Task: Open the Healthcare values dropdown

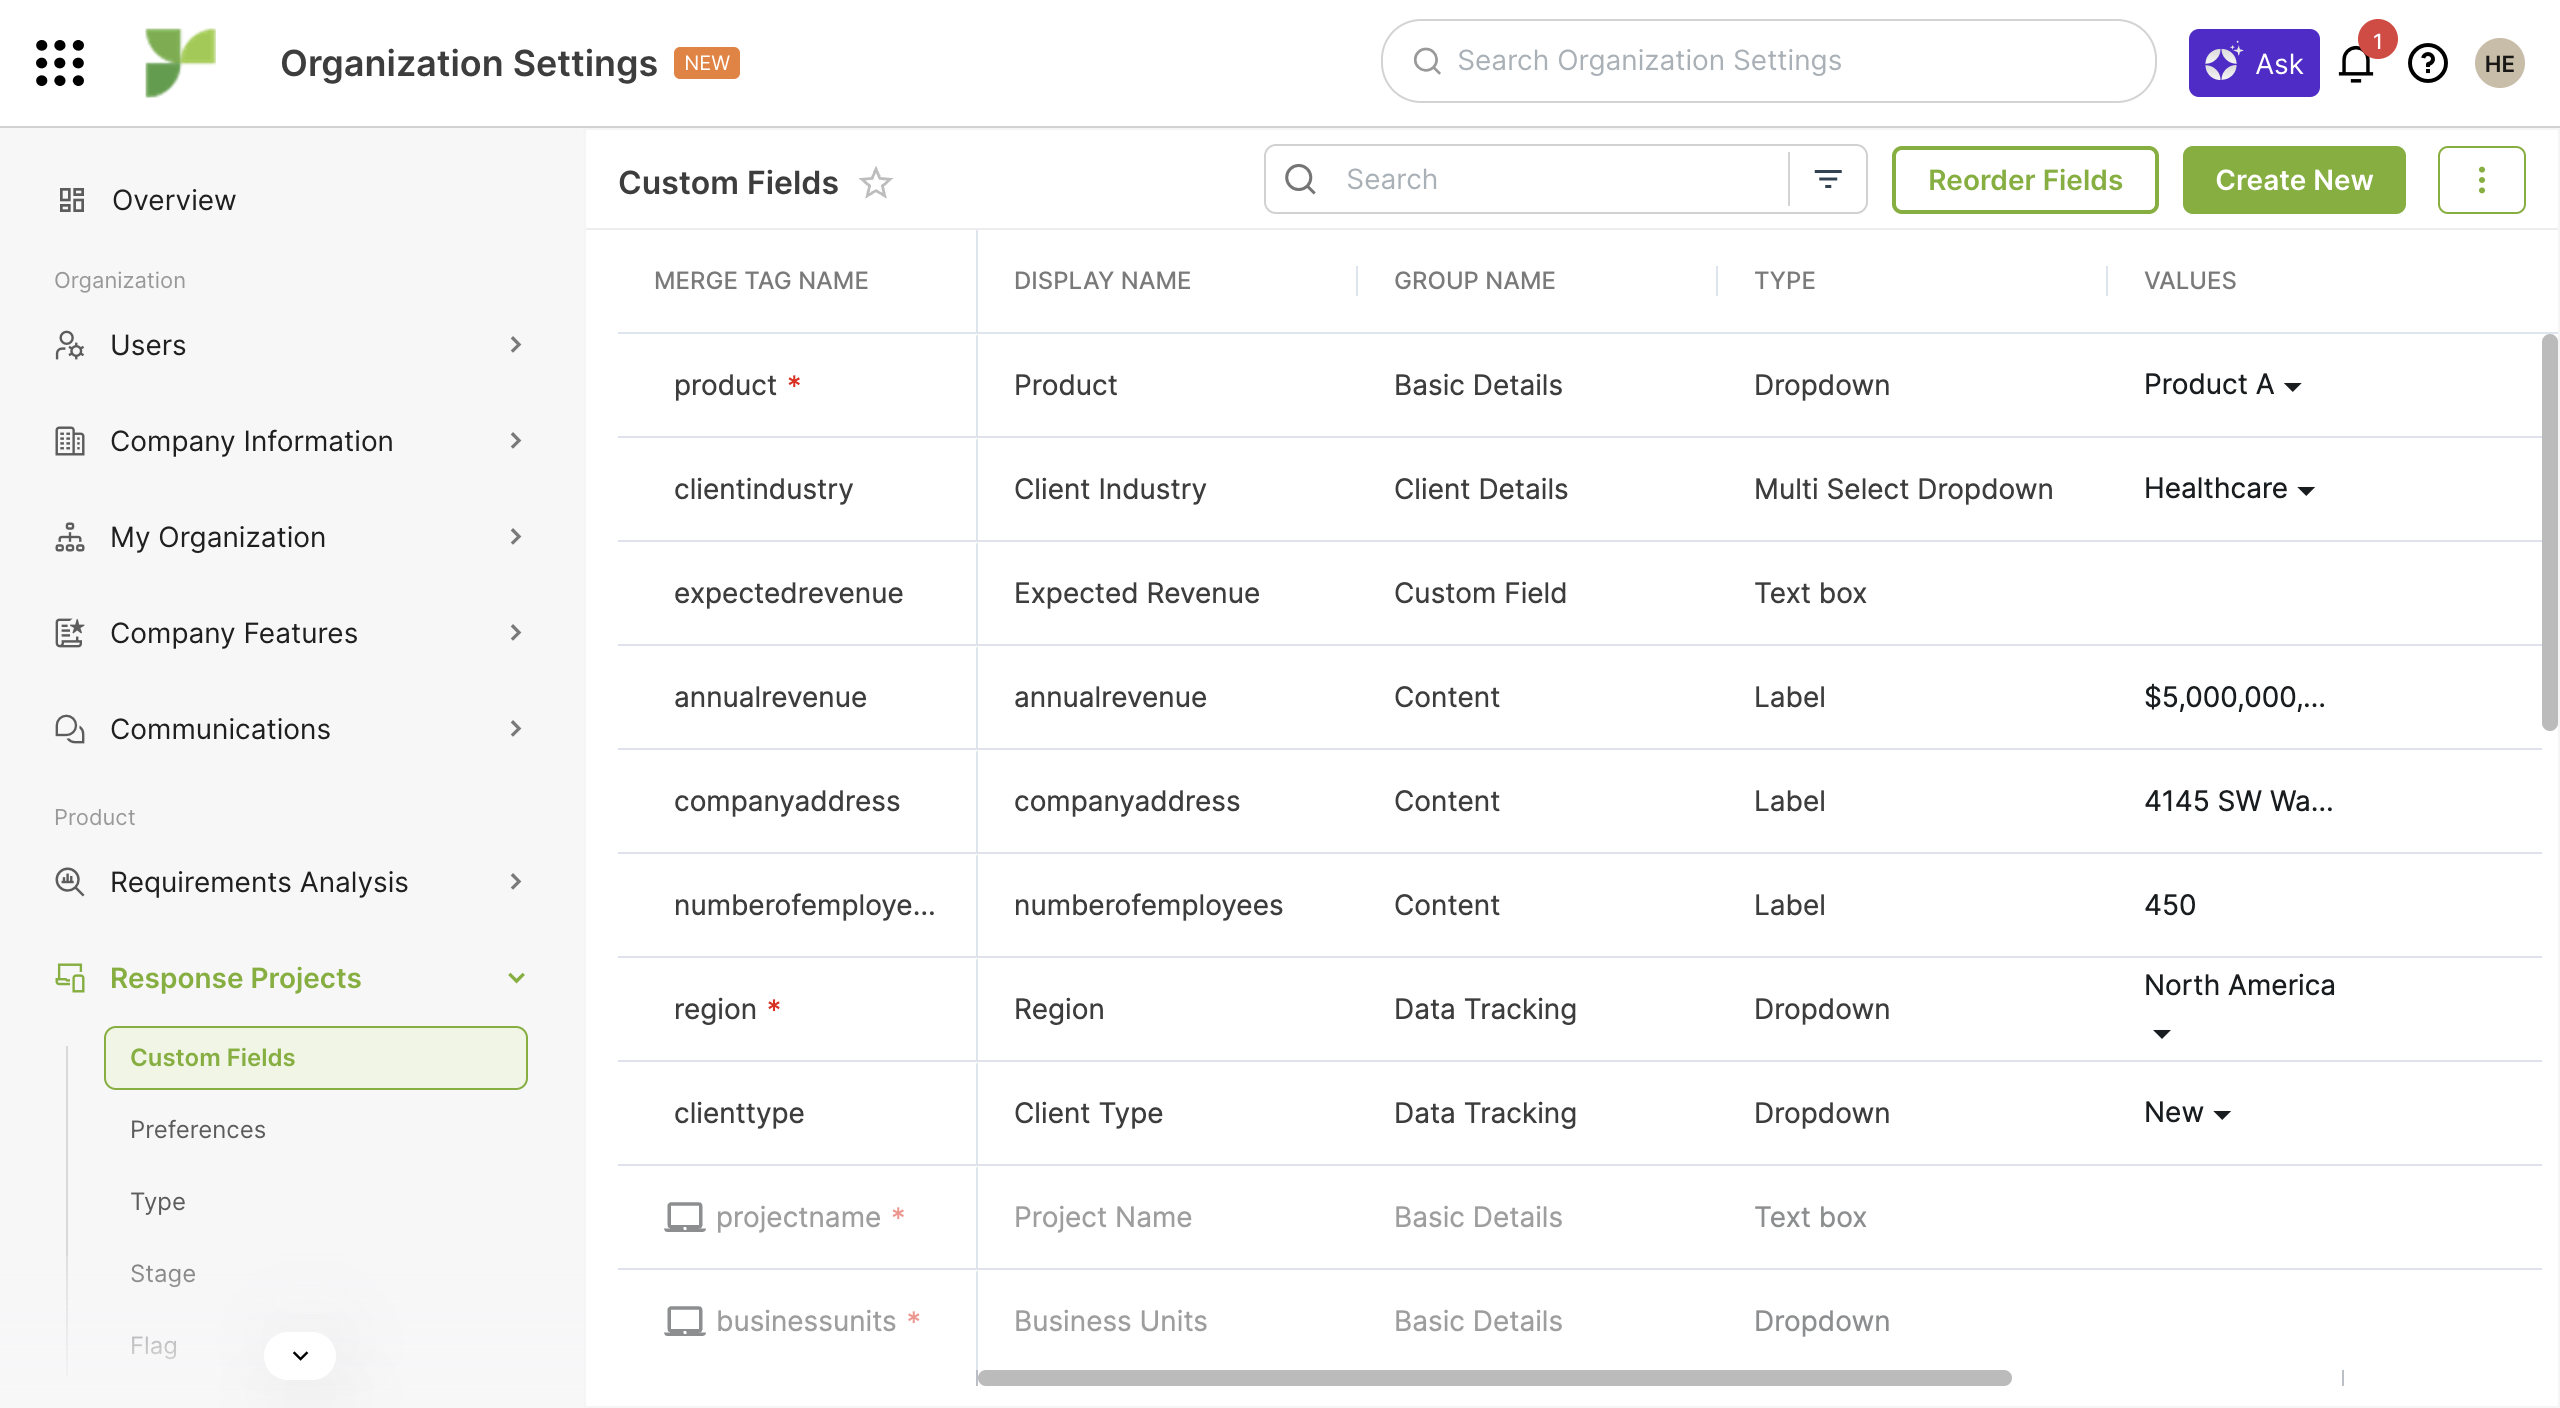Action: pos(2229,489)
